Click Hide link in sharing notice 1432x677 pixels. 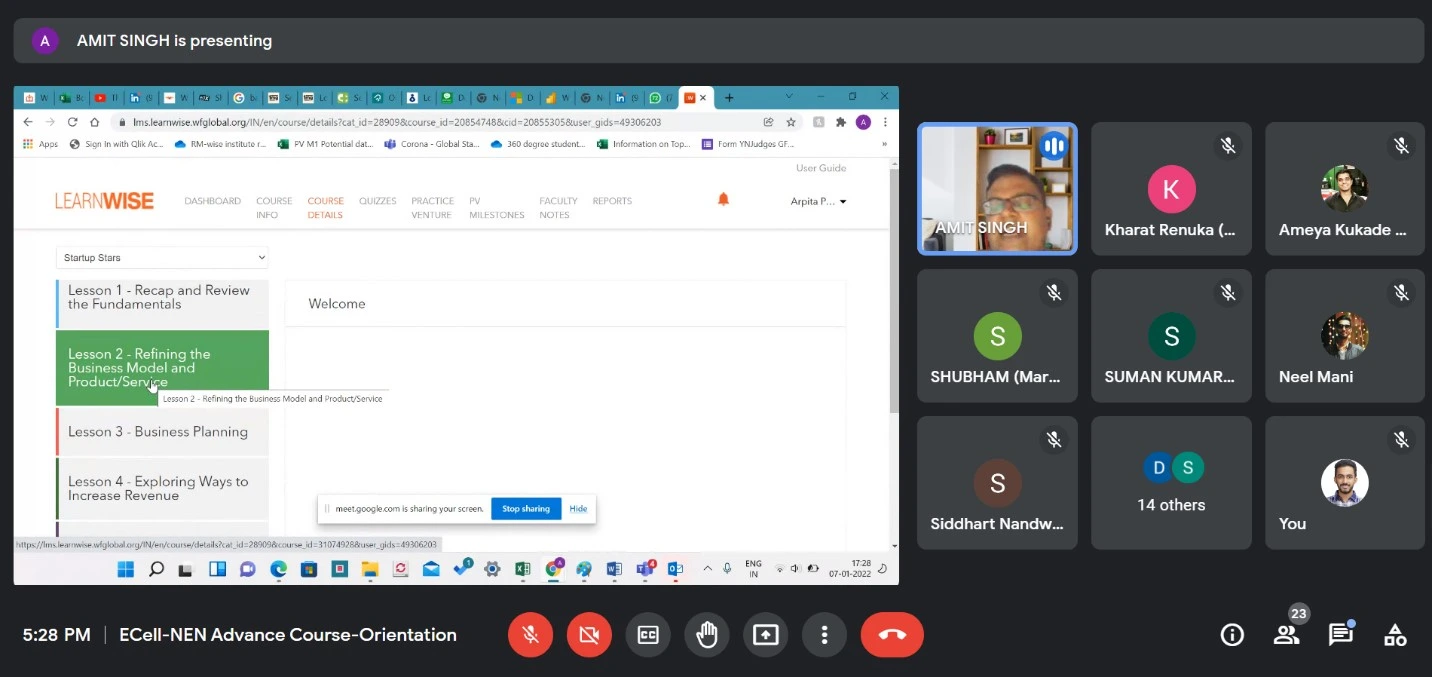(578, 508)
